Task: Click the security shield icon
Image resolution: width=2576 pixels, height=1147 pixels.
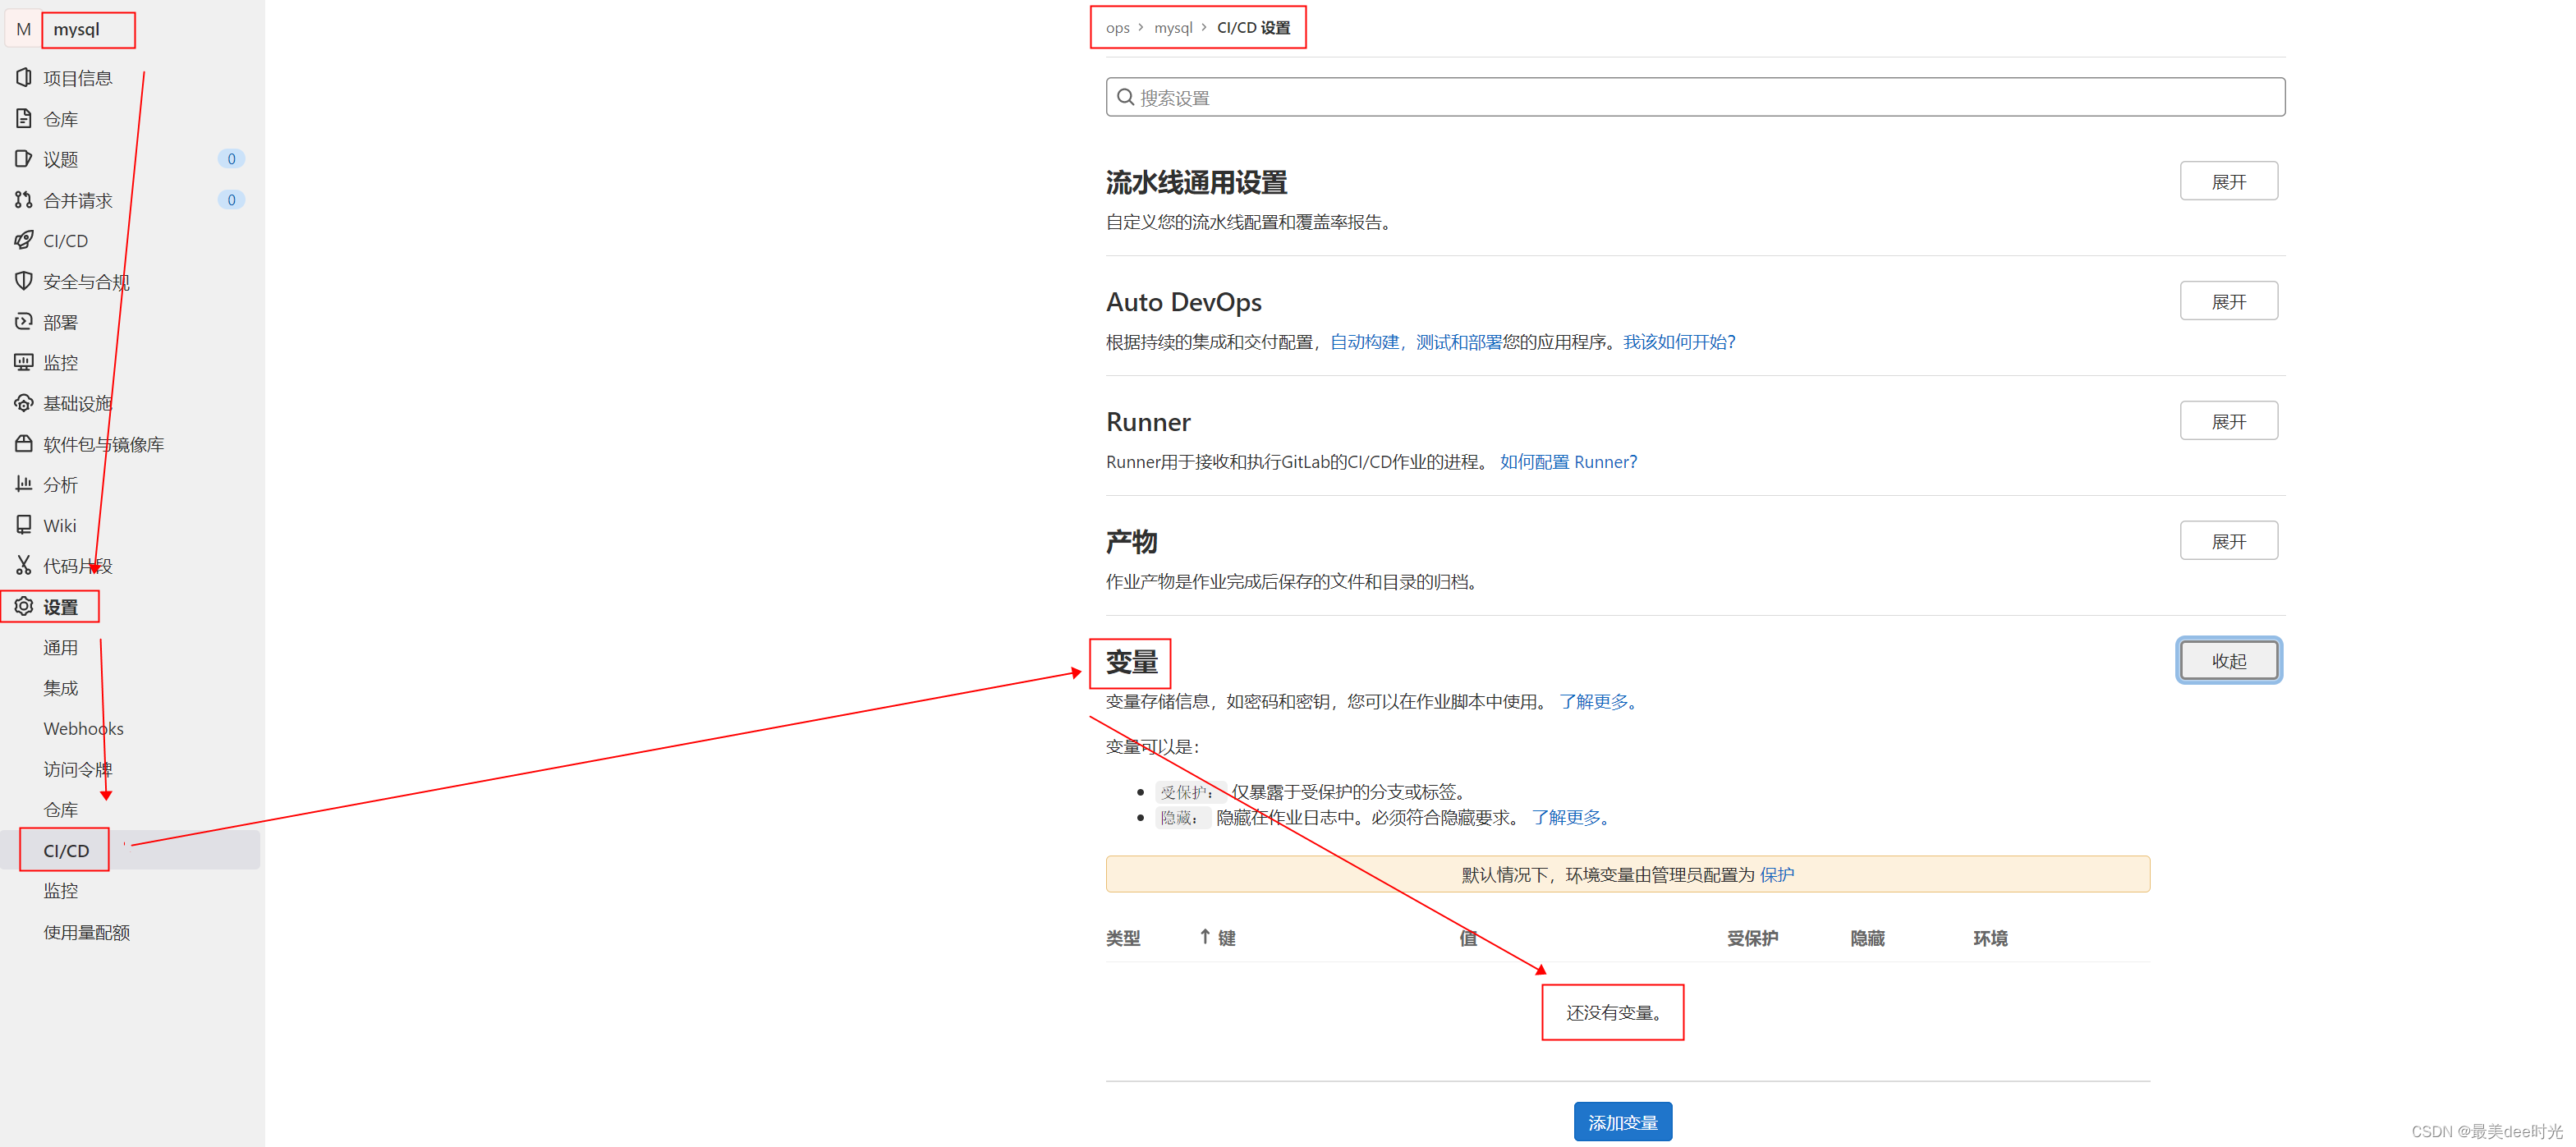Action: 24,281
